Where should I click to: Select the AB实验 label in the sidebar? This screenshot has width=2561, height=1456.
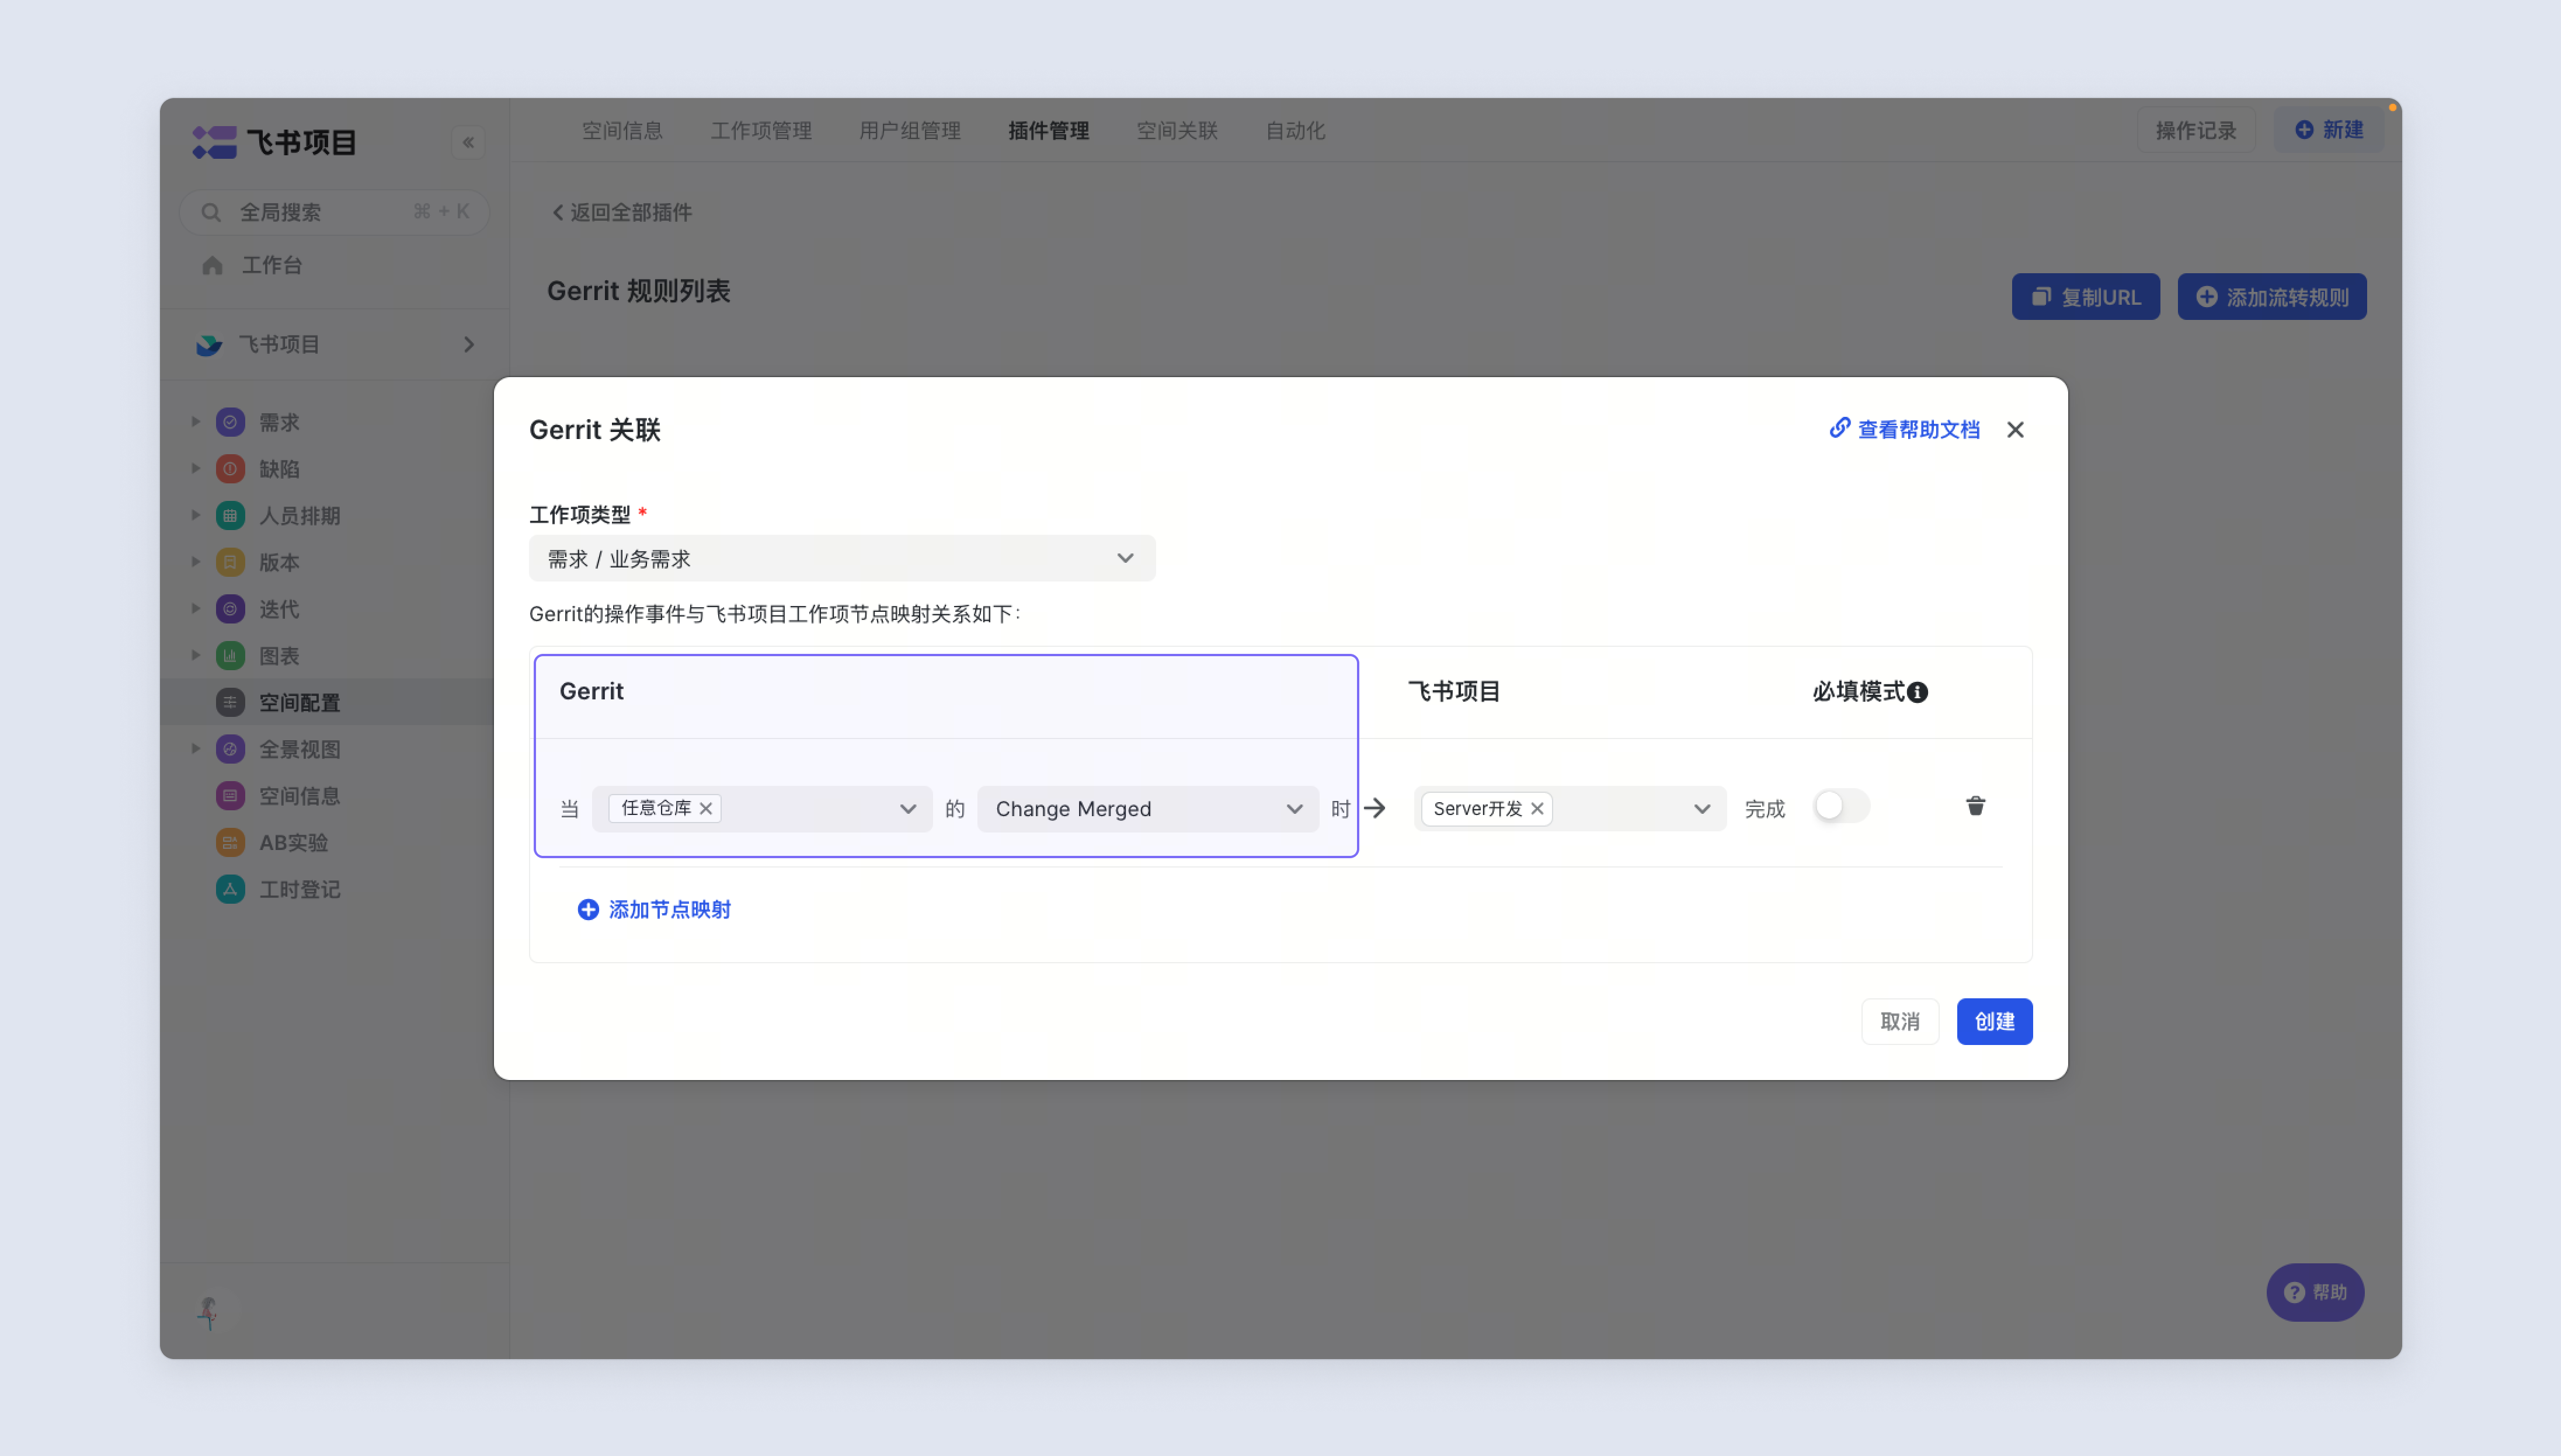point(294,843)
